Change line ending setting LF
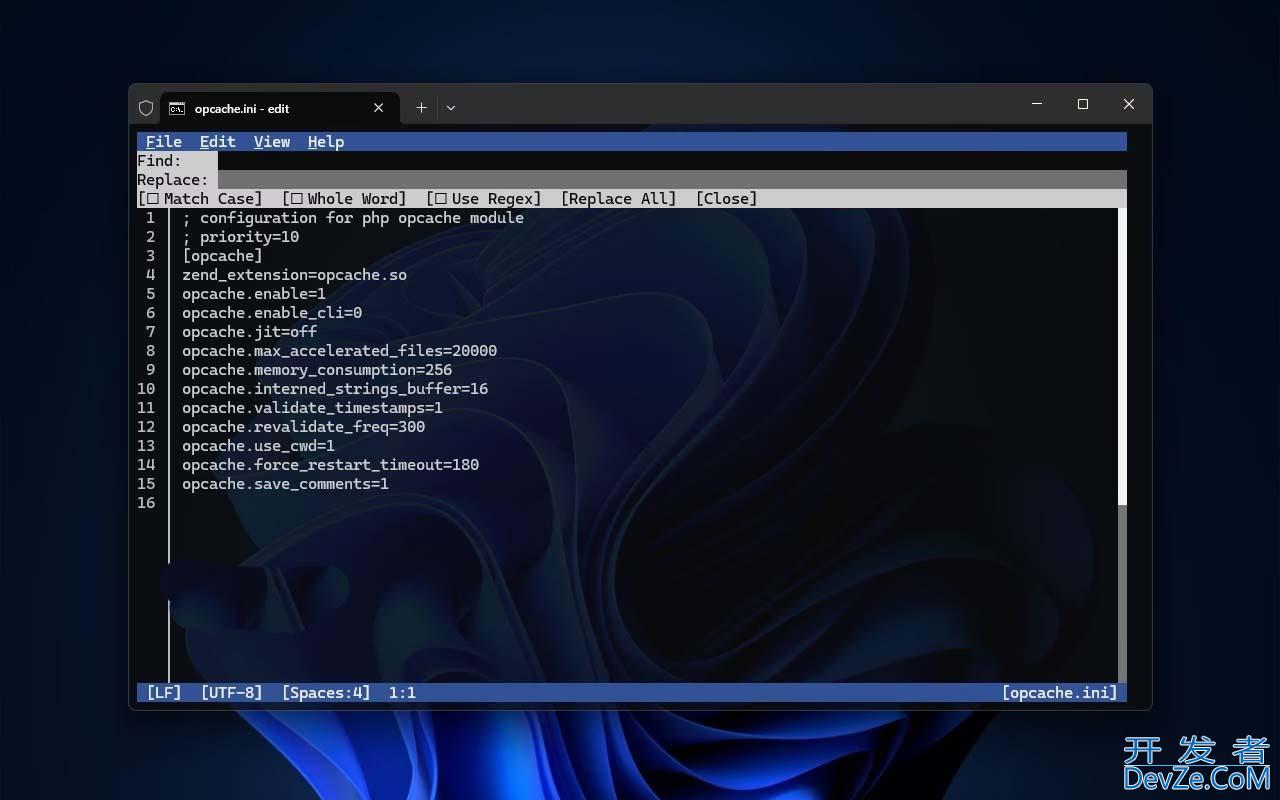The height and width of the screenshot is (800, 1280). pyautogui.click(x=164, y=693)
